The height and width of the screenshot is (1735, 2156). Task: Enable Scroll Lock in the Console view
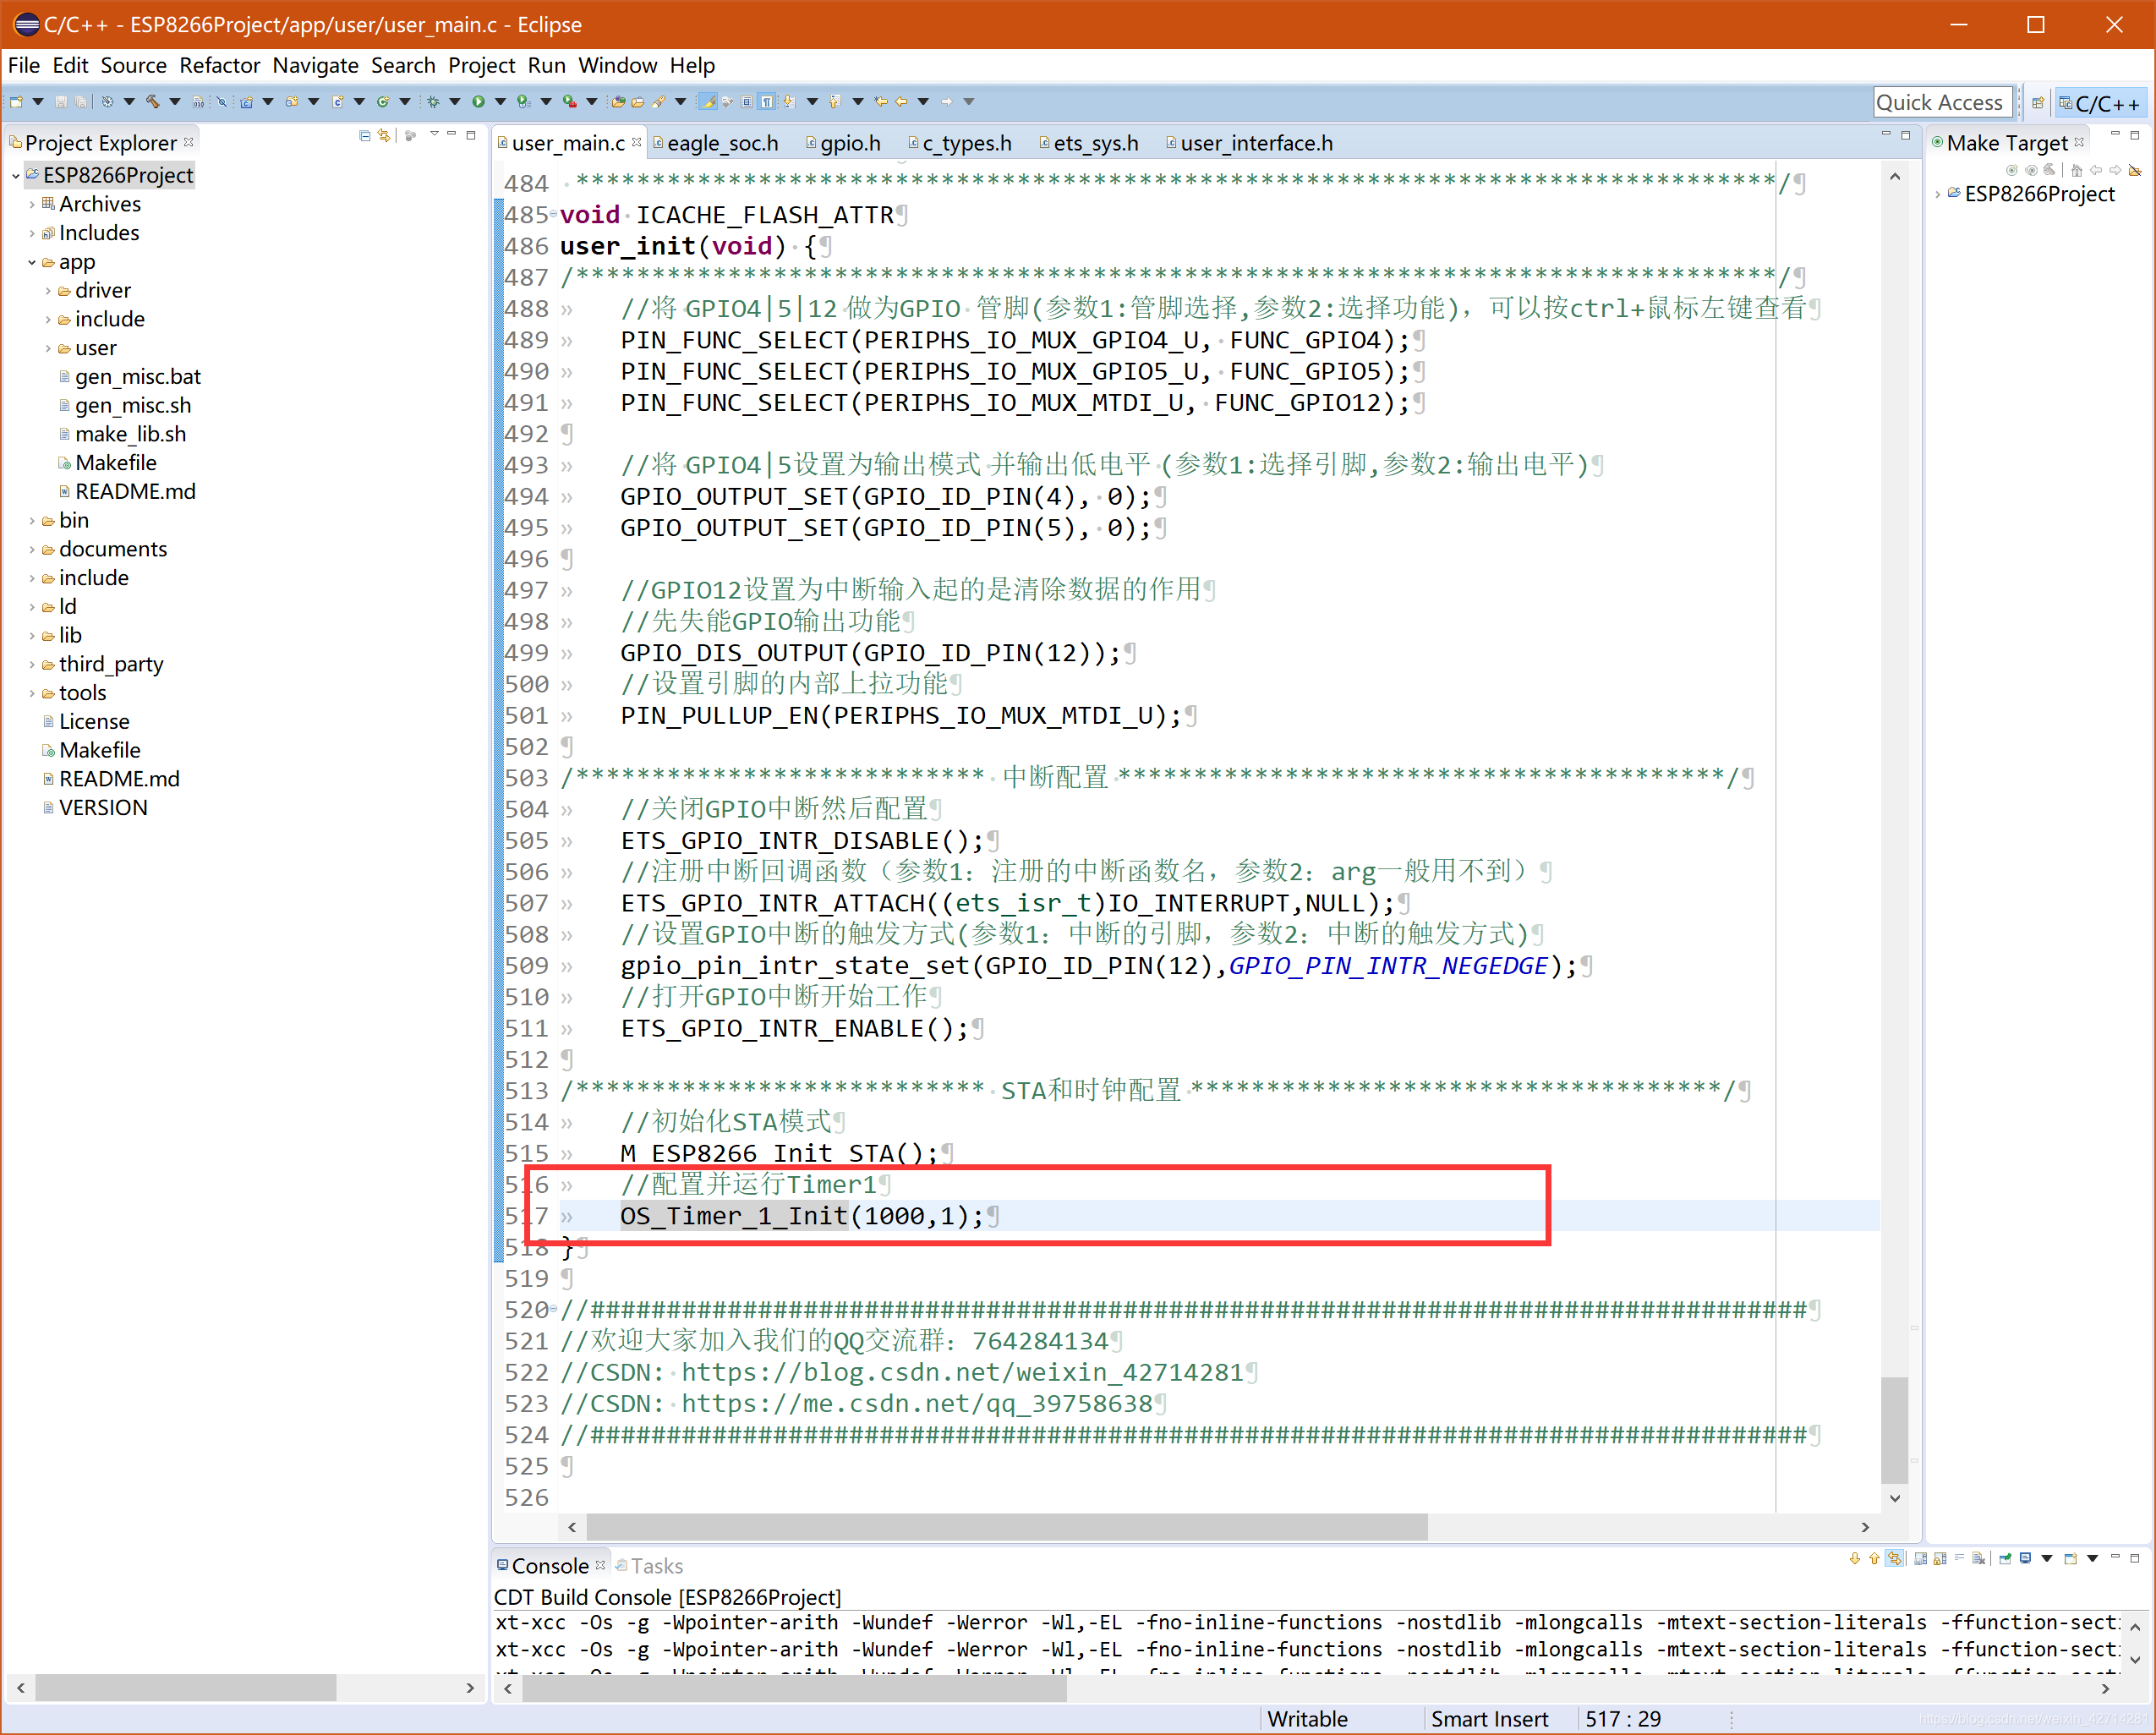point(1940,1560)
